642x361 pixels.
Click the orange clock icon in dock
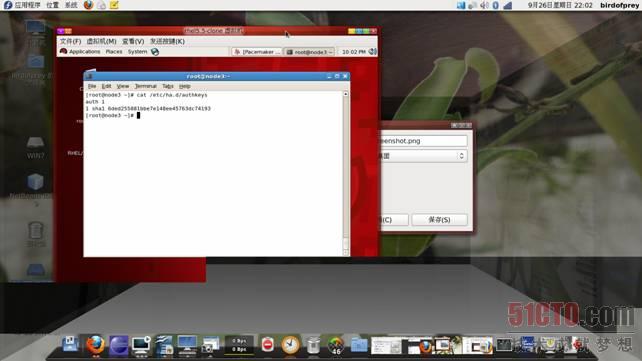tap(290, 345)
